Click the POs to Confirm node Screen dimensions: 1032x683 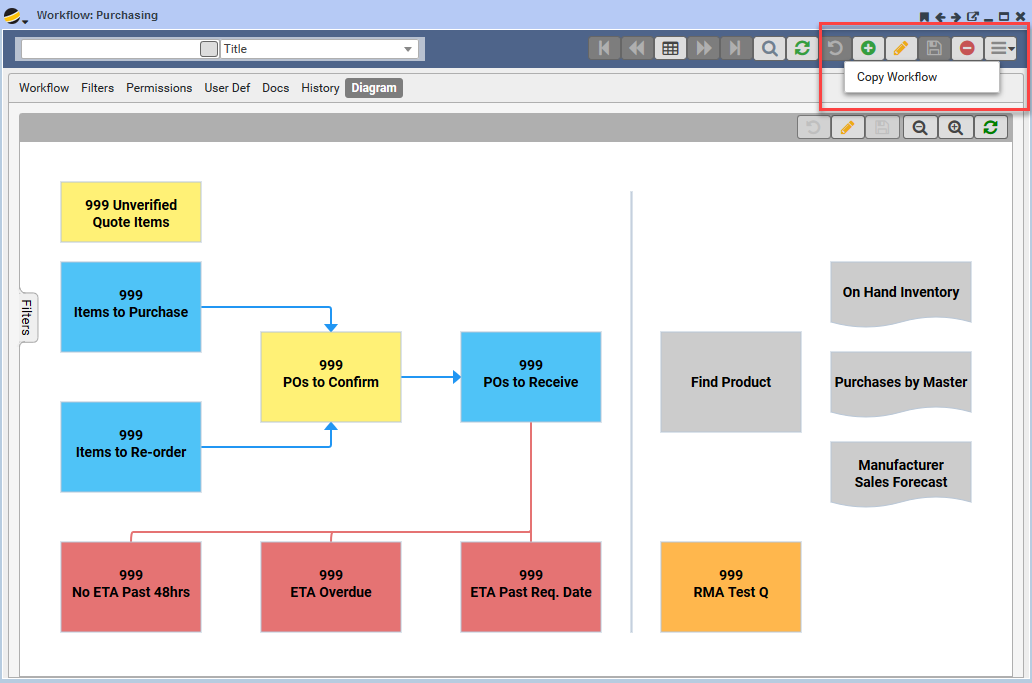(331, 376)
